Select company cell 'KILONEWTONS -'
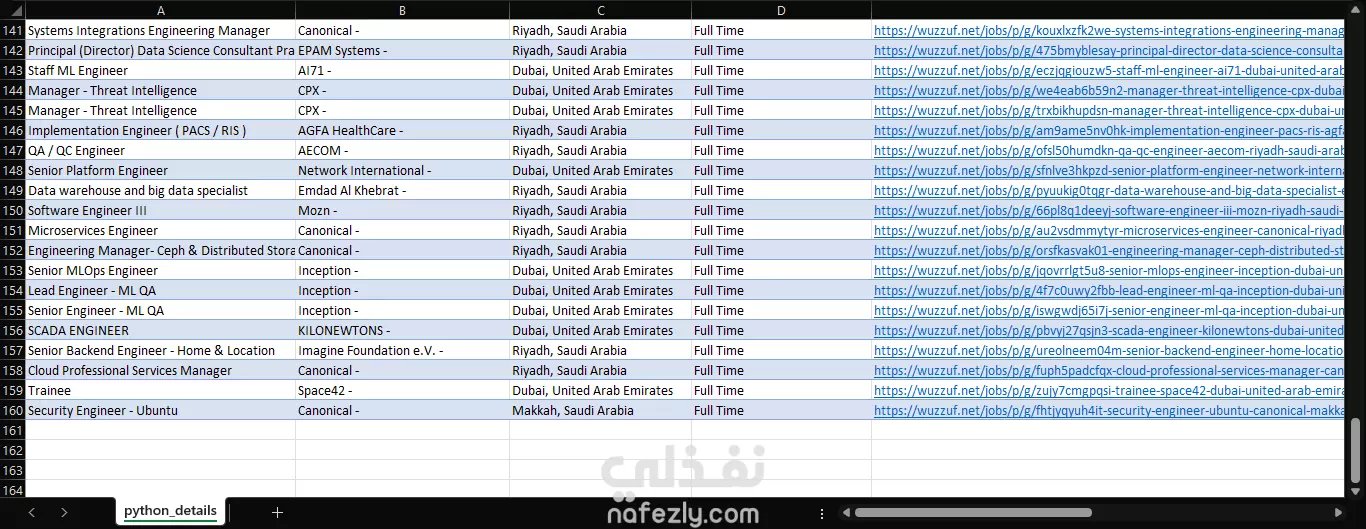The image size is (1366, 529). [x=403, y=330]
